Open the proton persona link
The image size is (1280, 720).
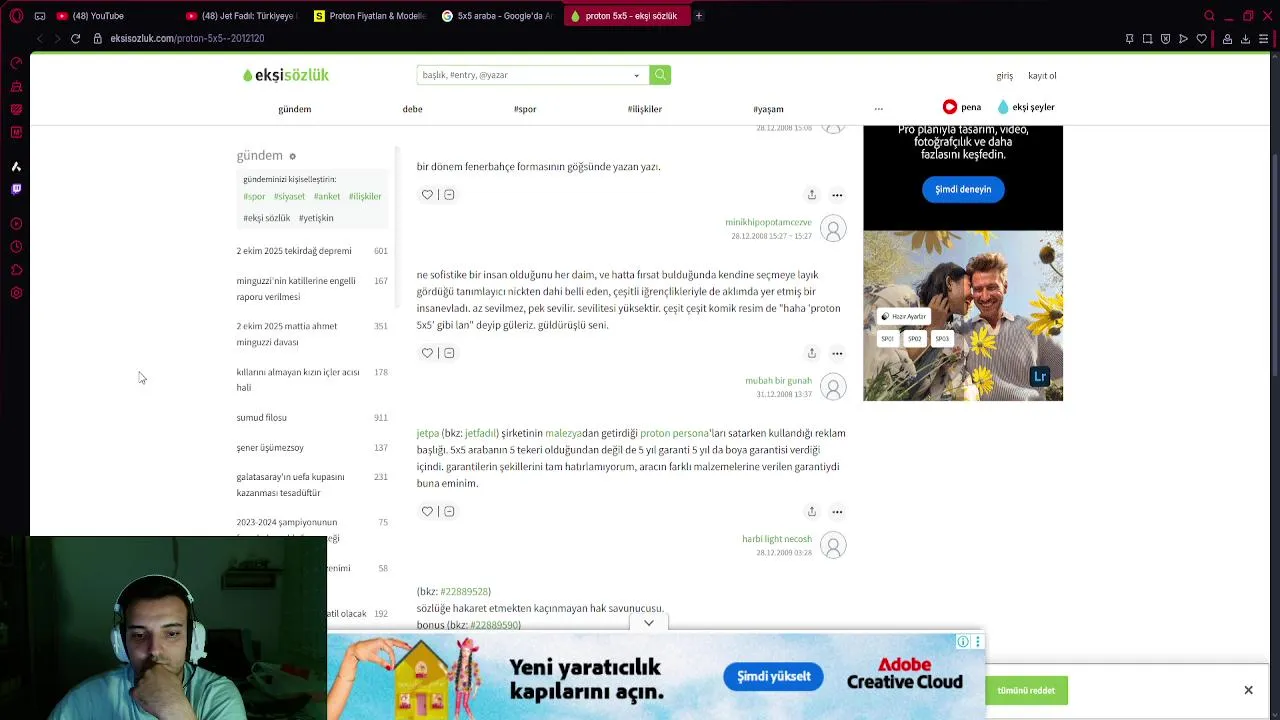pos(674,433)
